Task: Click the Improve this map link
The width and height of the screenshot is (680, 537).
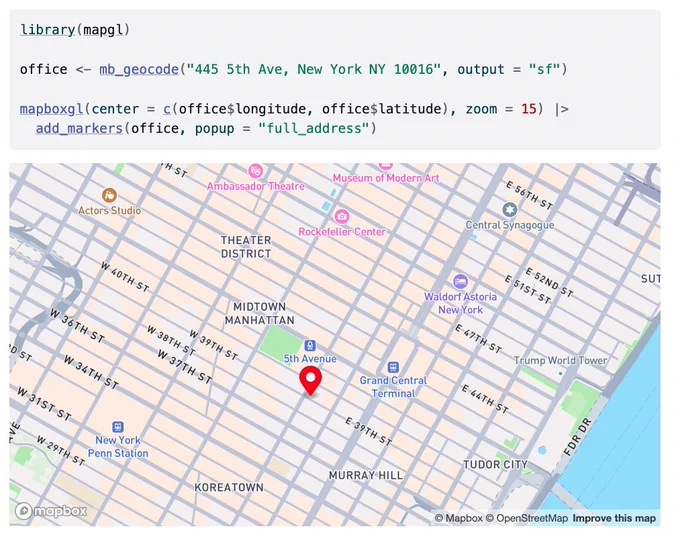Action: (614, 518)
